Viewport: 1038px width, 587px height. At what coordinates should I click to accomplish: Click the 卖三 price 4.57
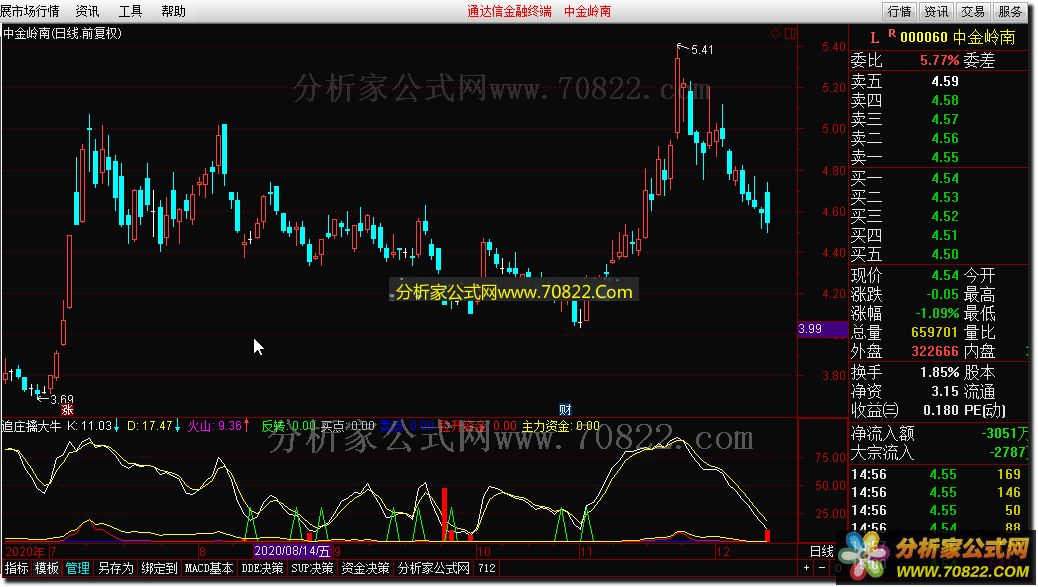click(945, 119)
